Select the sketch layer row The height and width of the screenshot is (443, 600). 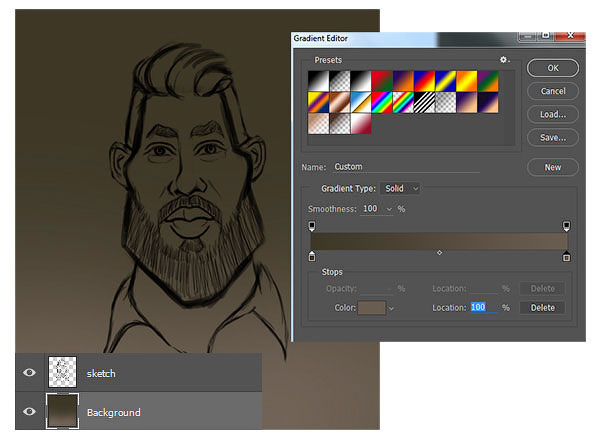click(x=139, y=373)
